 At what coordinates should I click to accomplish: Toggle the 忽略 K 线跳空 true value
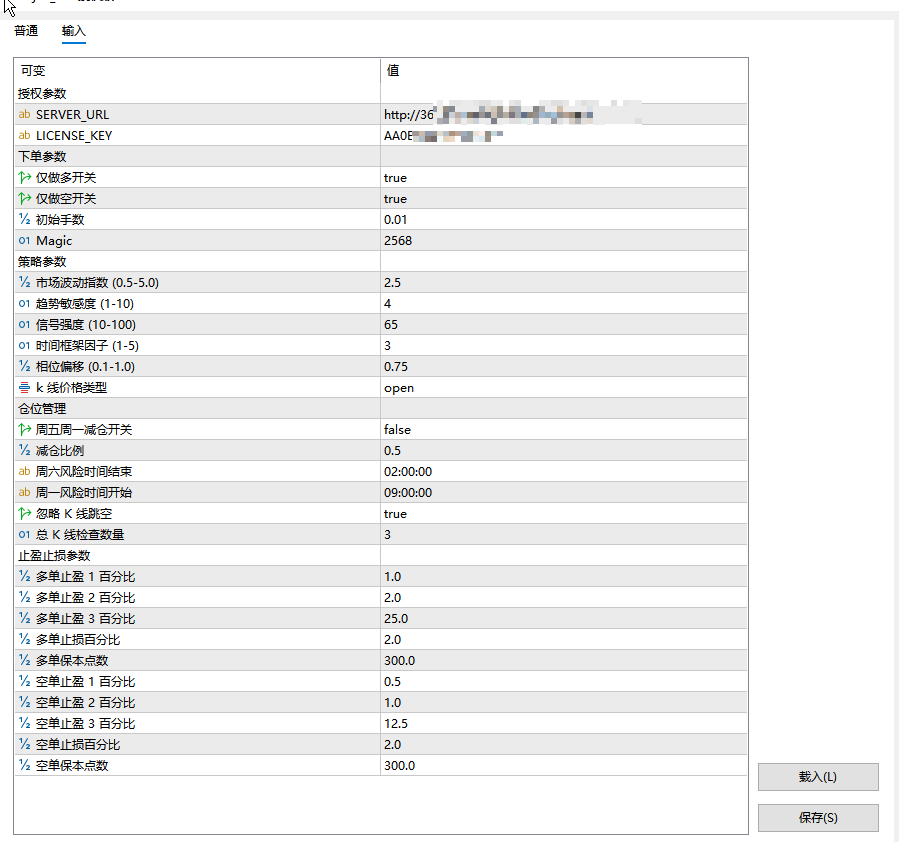tap(395, 514)
